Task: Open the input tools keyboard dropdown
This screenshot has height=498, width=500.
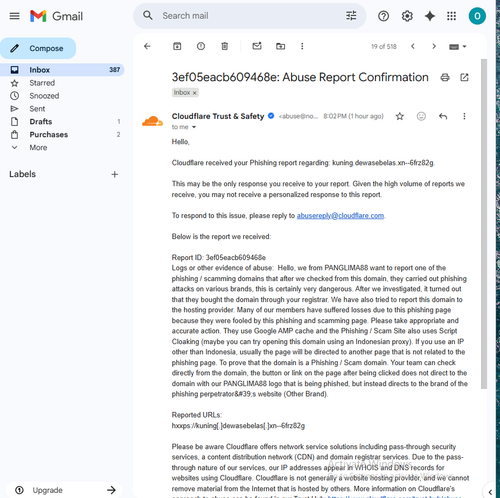Action: click(x=458, y=47)
